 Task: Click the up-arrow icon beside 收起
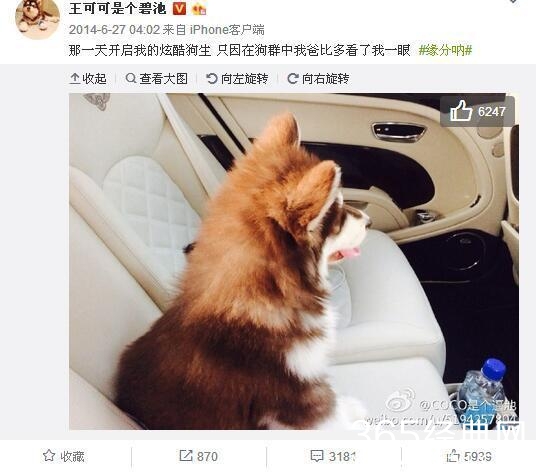[x=75, y=79]
